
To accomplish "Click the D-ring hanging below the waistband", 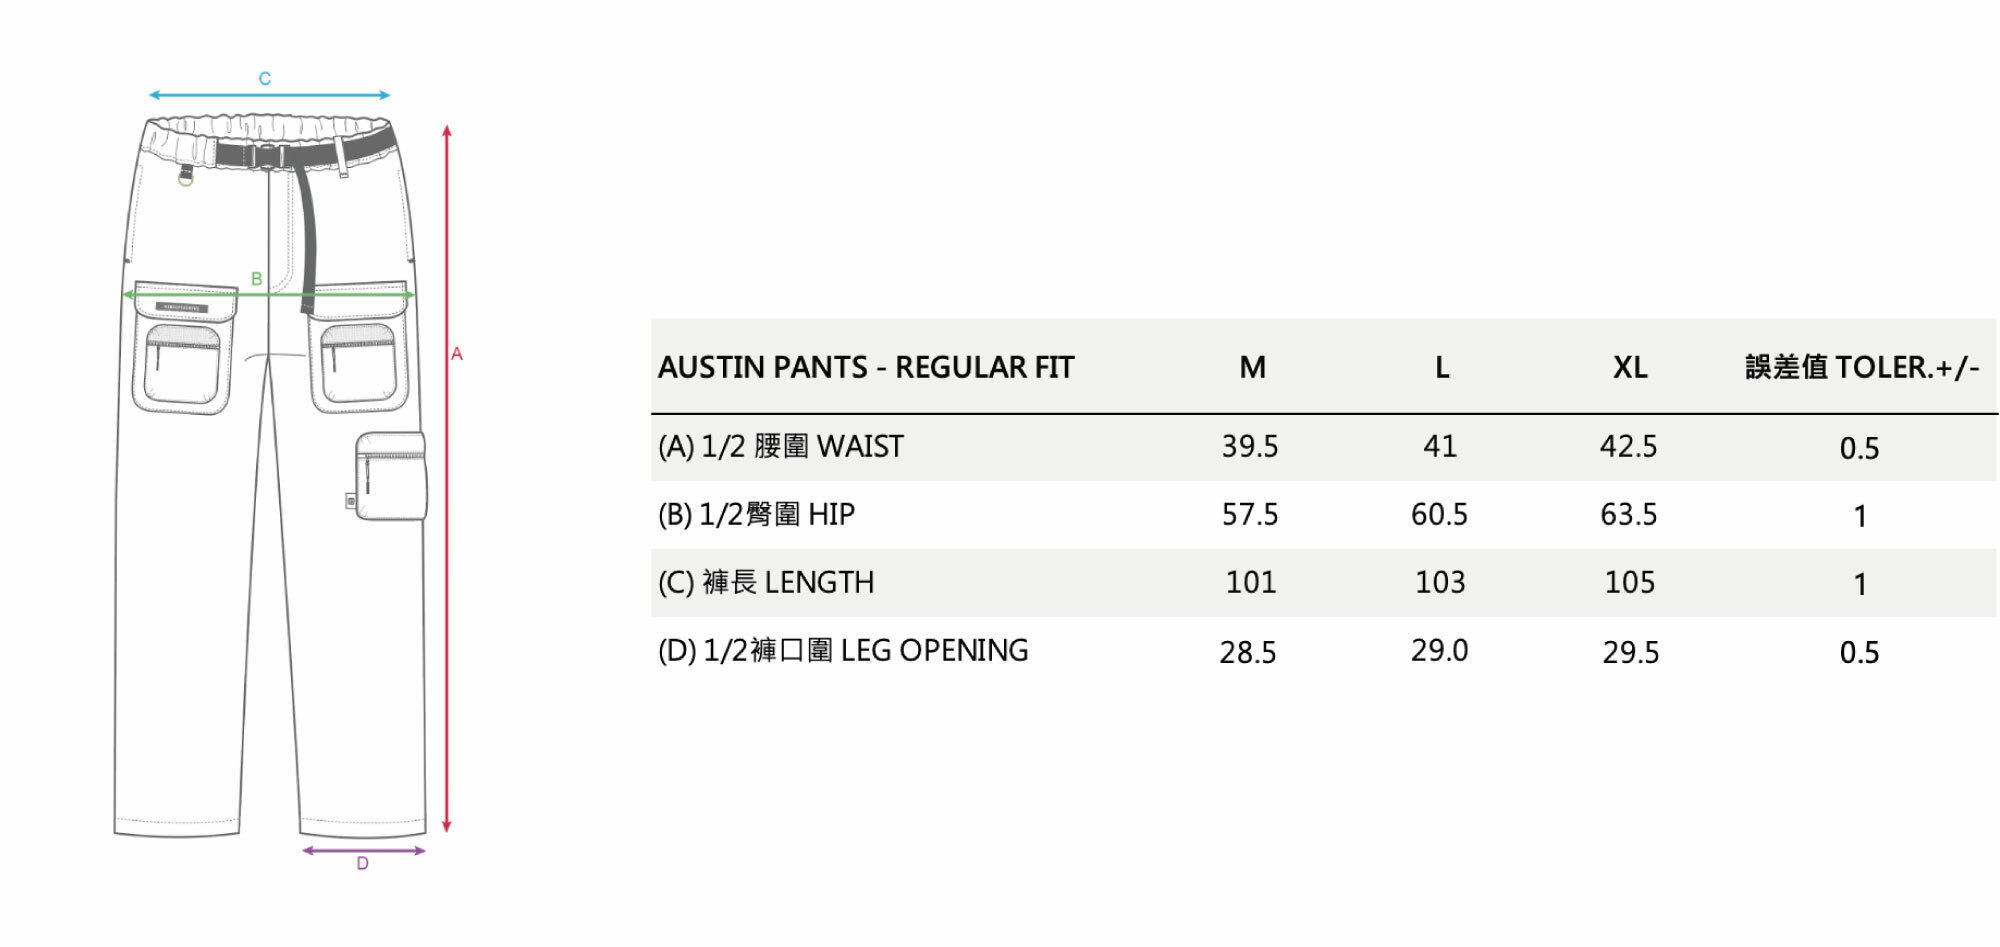I will pyautogui.click(x=186, y=178).
